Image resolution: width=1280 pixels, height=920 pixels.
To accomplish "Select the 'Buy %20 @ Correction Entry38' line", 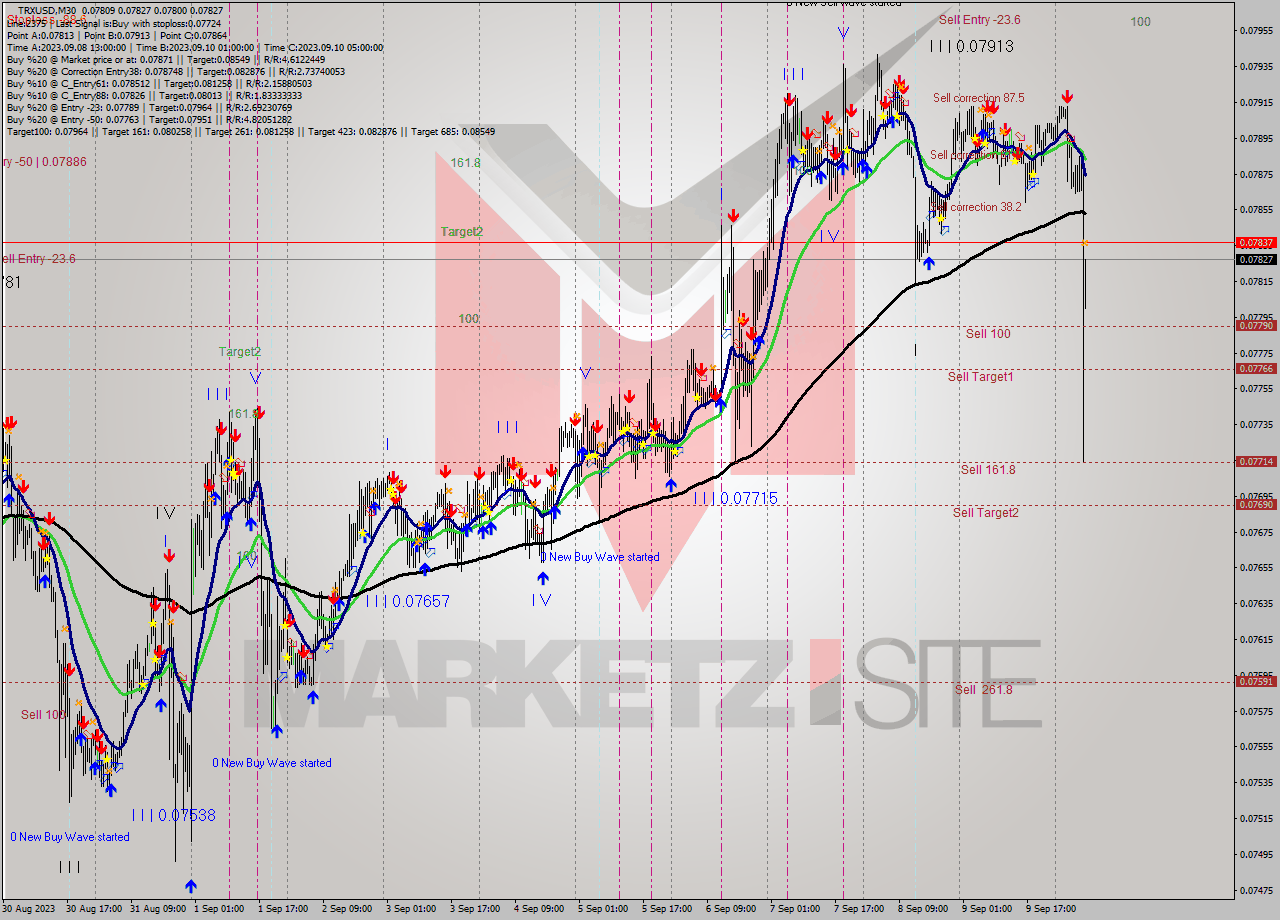I will pos(175,71).
